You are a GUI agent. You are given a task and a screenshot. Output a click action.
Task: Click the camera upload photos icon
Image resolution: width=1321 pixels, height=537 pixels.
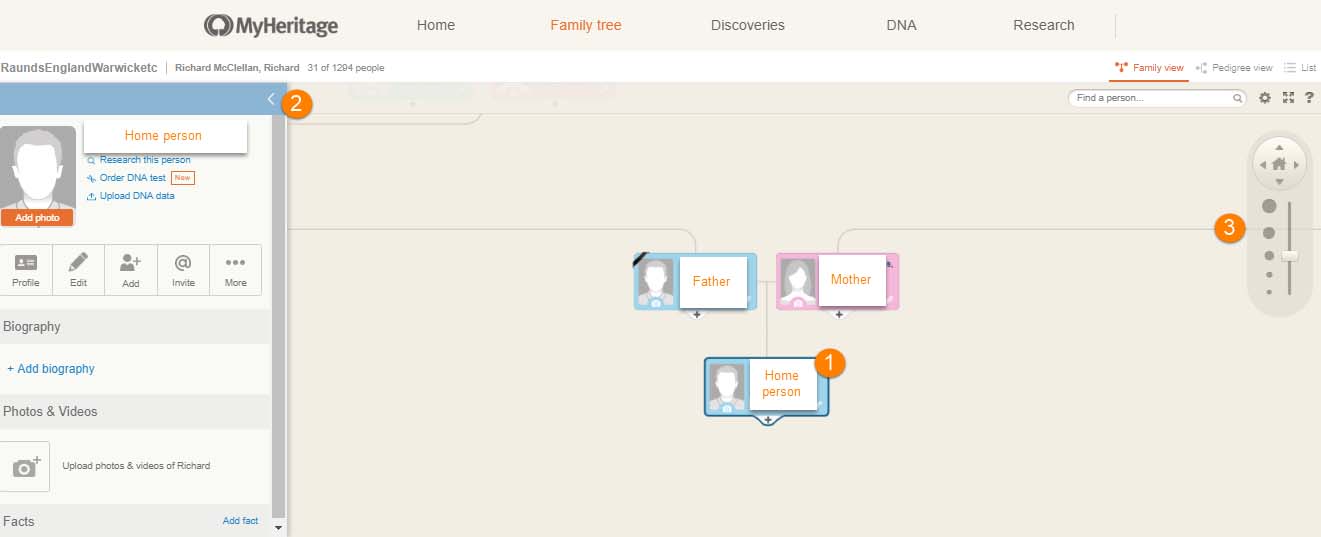(25, 466)
